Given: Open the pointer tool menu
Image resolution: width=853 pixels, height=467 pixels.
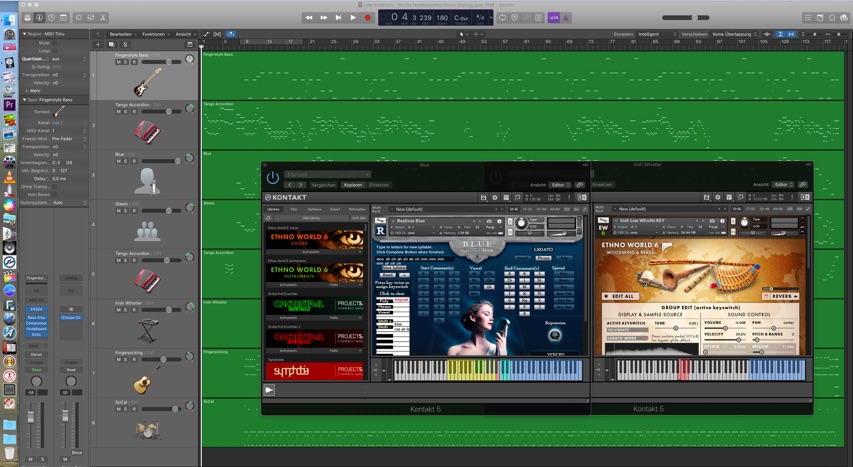Looking at the screenshot, I should (462, 34).
